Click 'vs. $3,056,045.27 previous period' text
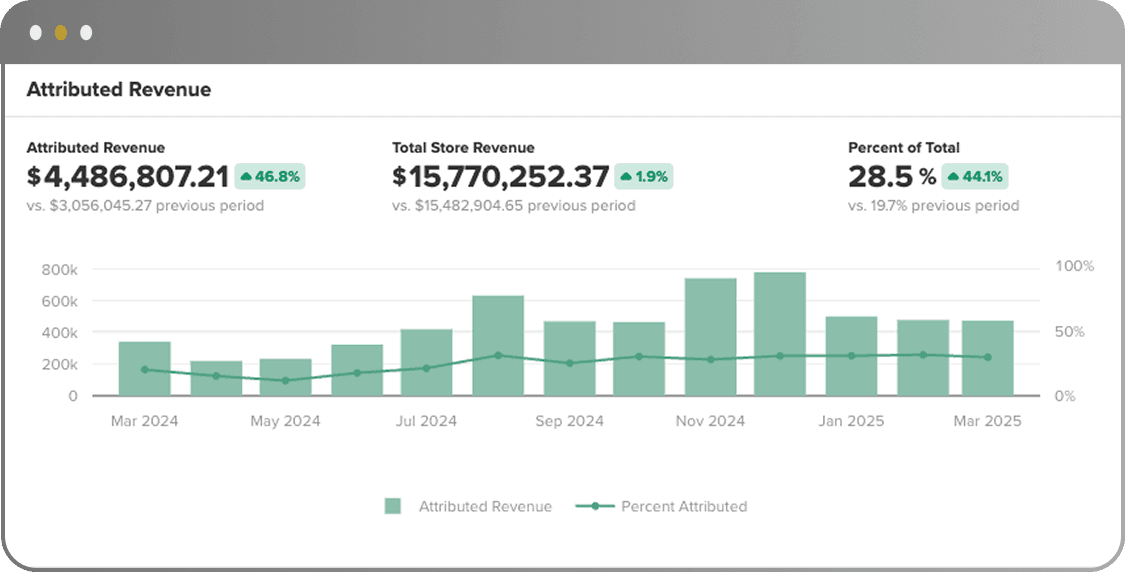The height and width of the screenshot is (572, 1125). pyautogui.click(x=145, y=206)
